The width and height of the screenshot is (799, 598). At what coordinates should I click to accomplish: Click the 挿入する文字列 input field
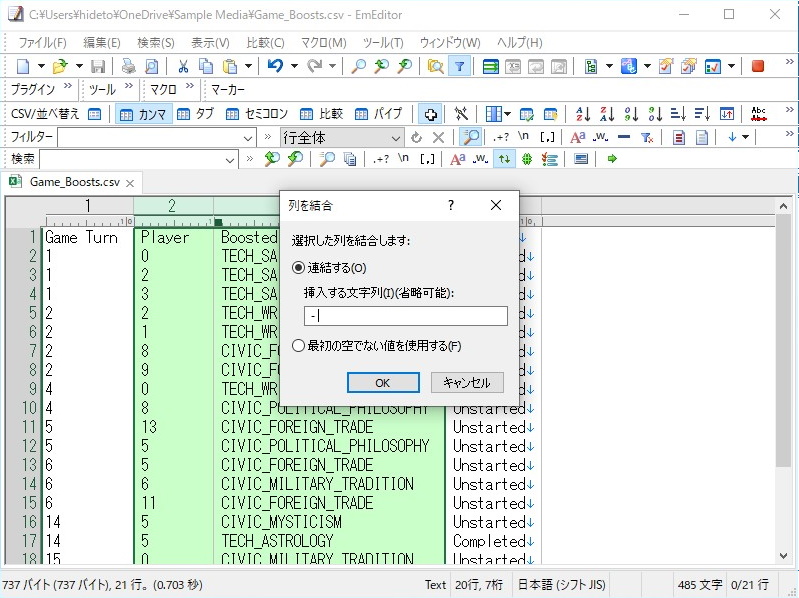point(406,316)
